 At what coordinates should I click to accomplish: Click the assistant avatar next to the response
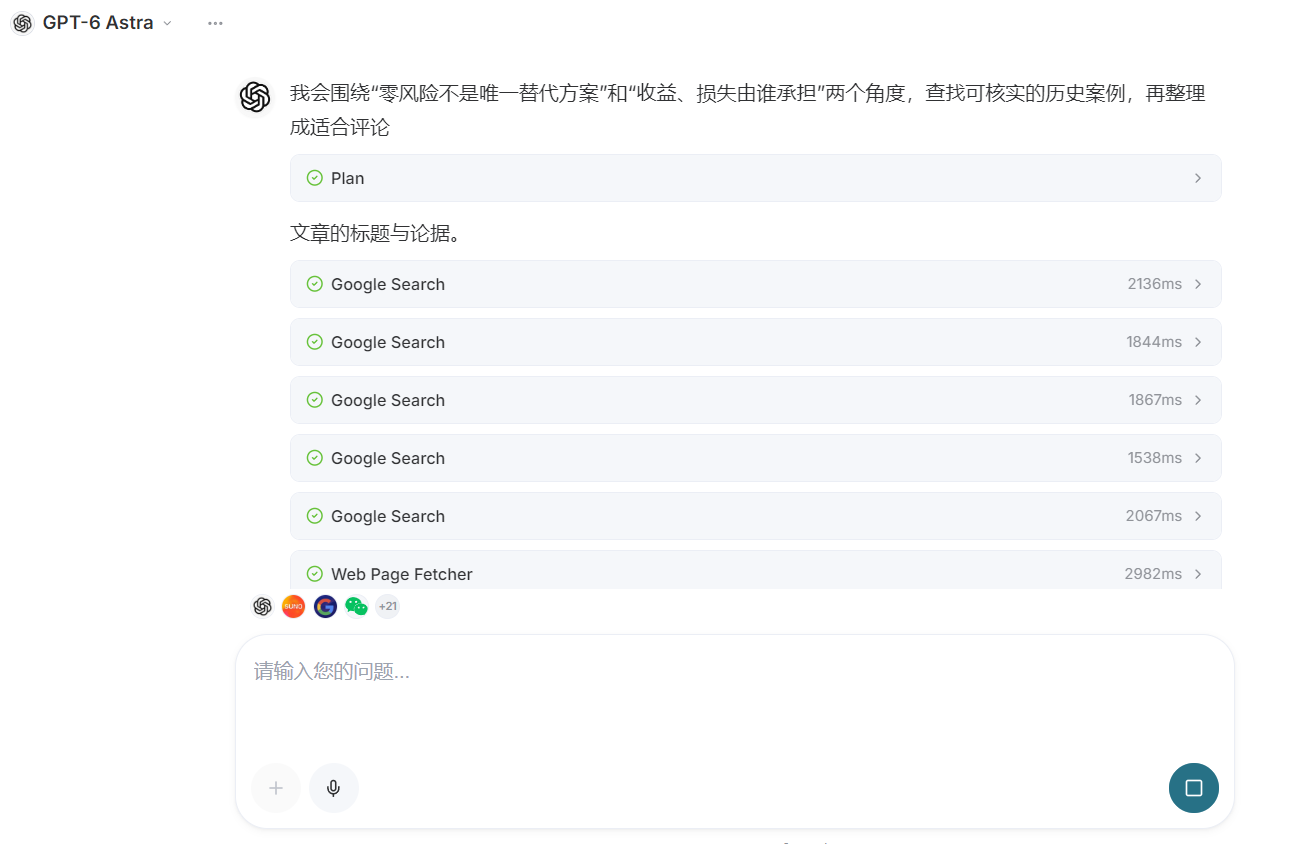[x=255, y=97]
